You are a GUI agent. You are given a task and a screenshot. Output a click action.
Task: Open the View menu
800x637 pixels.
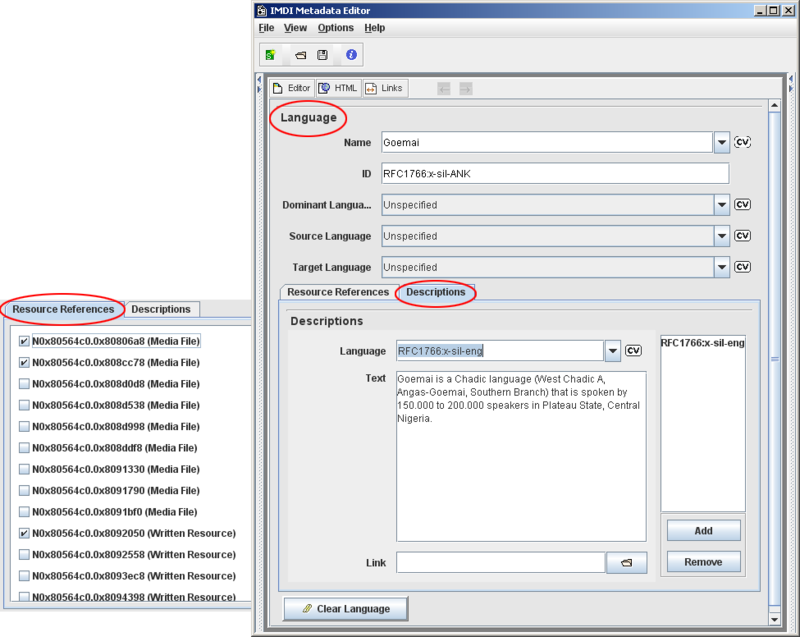point(295,28)
